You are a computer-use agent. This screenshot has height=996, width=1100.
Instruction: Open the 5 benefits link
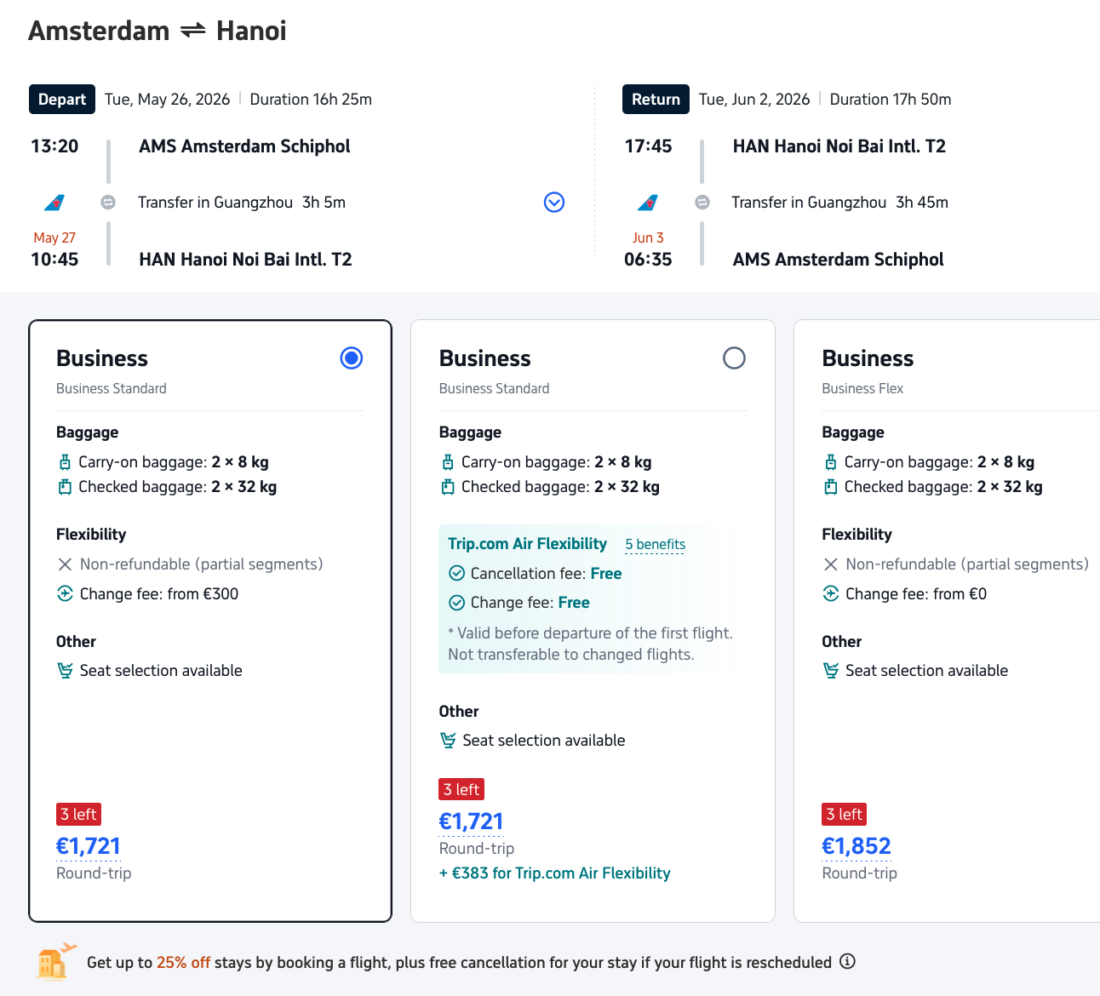655,545
